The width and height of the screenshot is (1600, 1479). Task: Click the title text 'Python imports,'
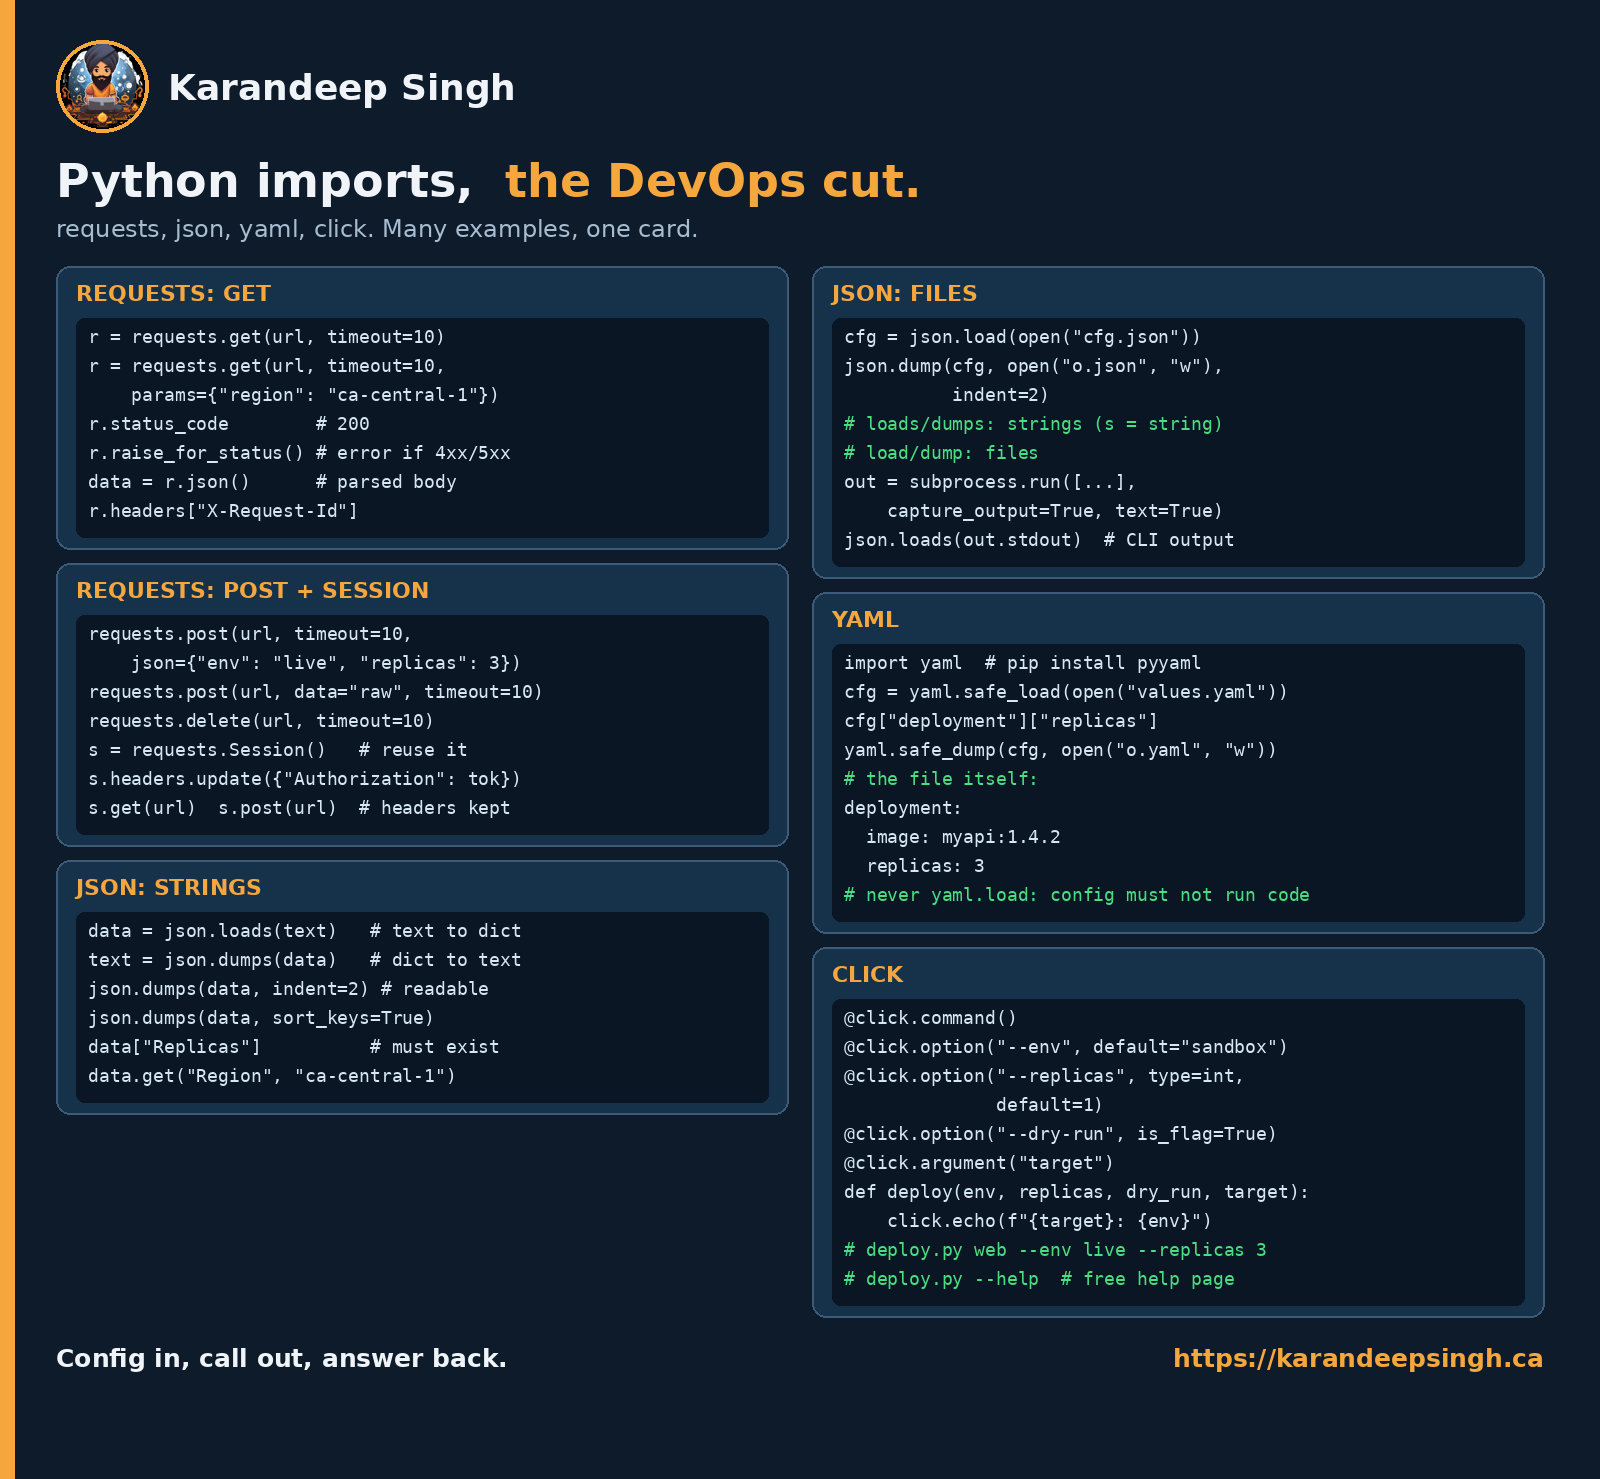(x=264, y=181)
